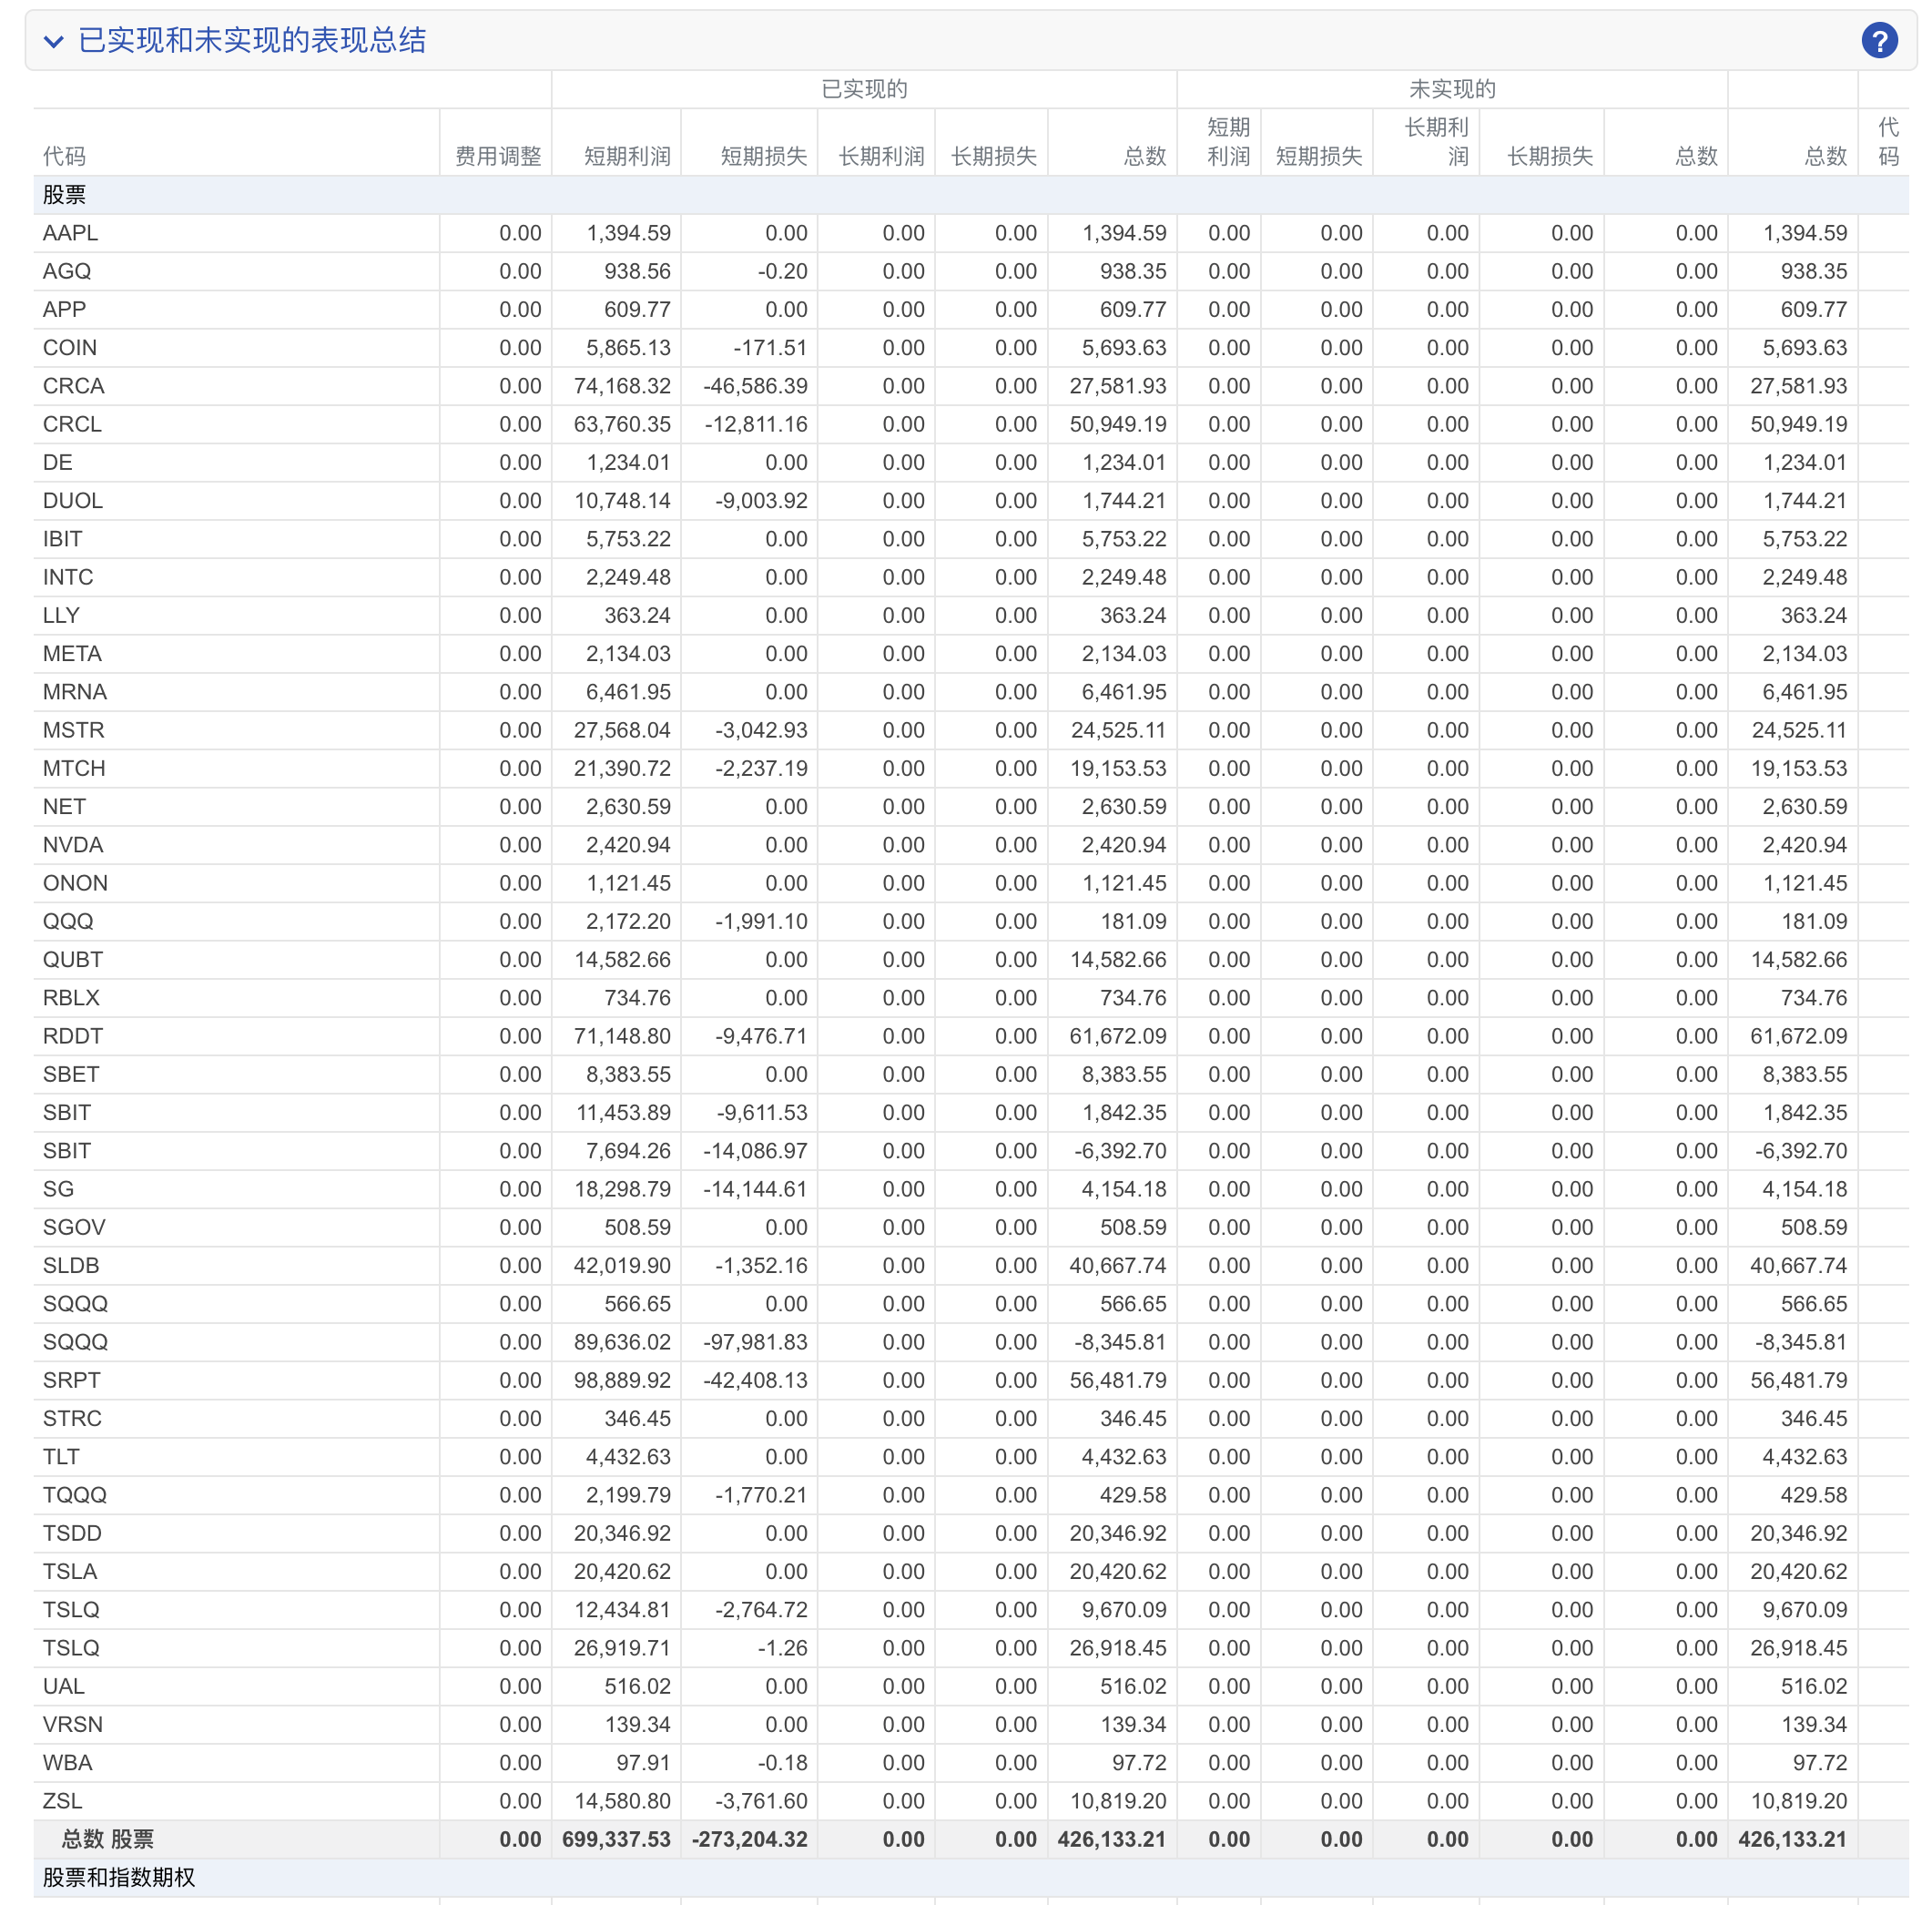Click the 未实现的 group header
Viewport: 1932px width, 1905px height.
tap(1452, 89)
